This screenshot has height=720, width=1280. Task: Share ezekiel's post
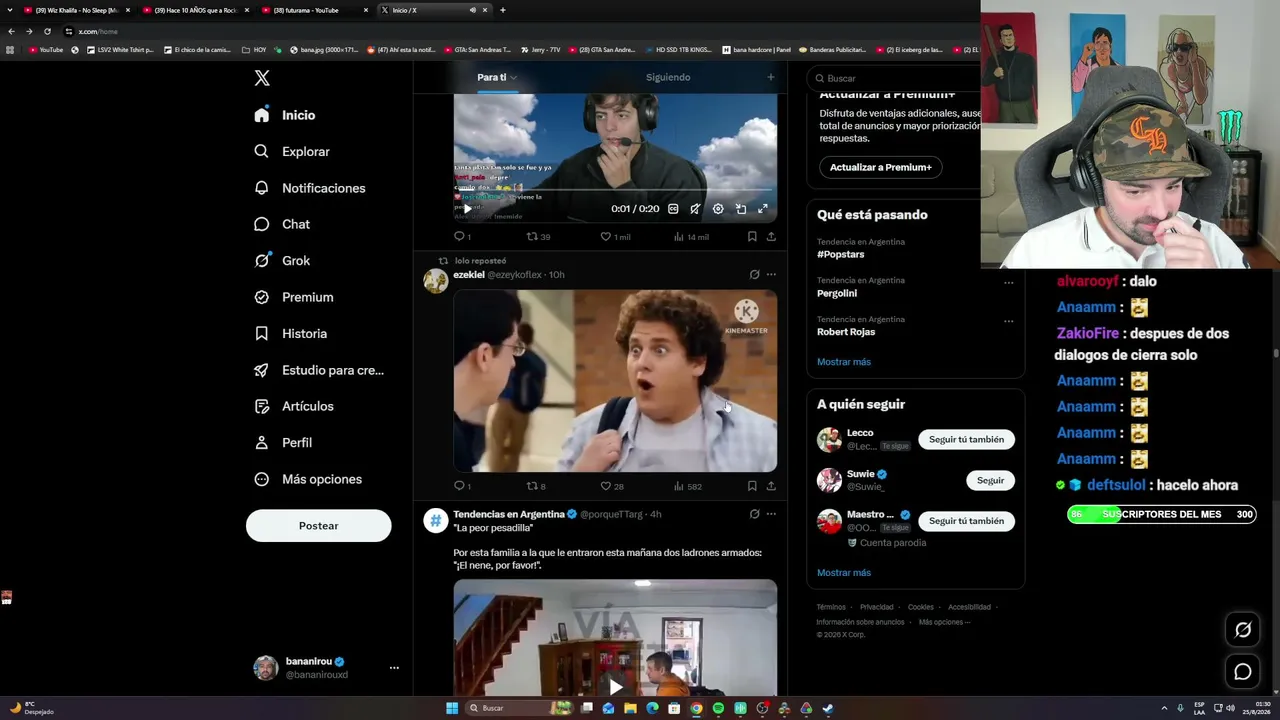coord(771,486)
